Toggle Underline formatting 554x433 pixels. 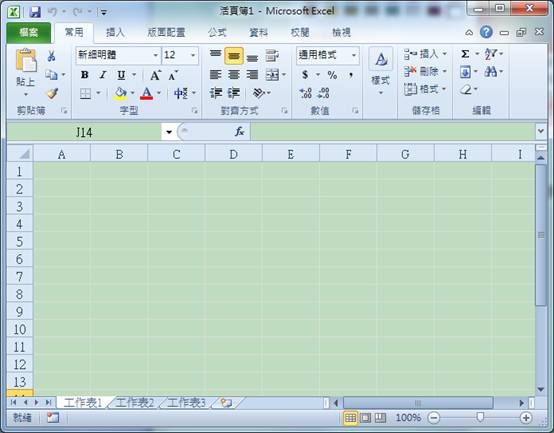pyautogui.click(x=121, y=75)
